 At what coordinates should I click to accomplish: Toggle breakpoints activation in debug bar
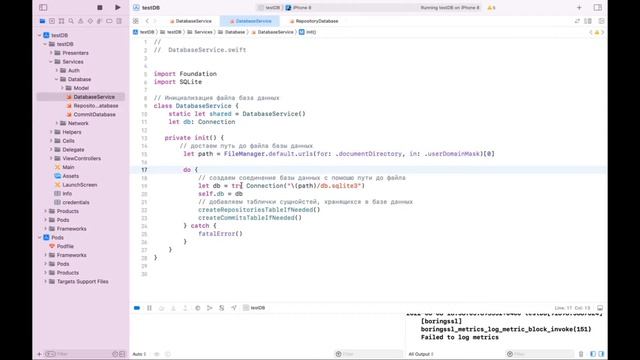point(137,308)
